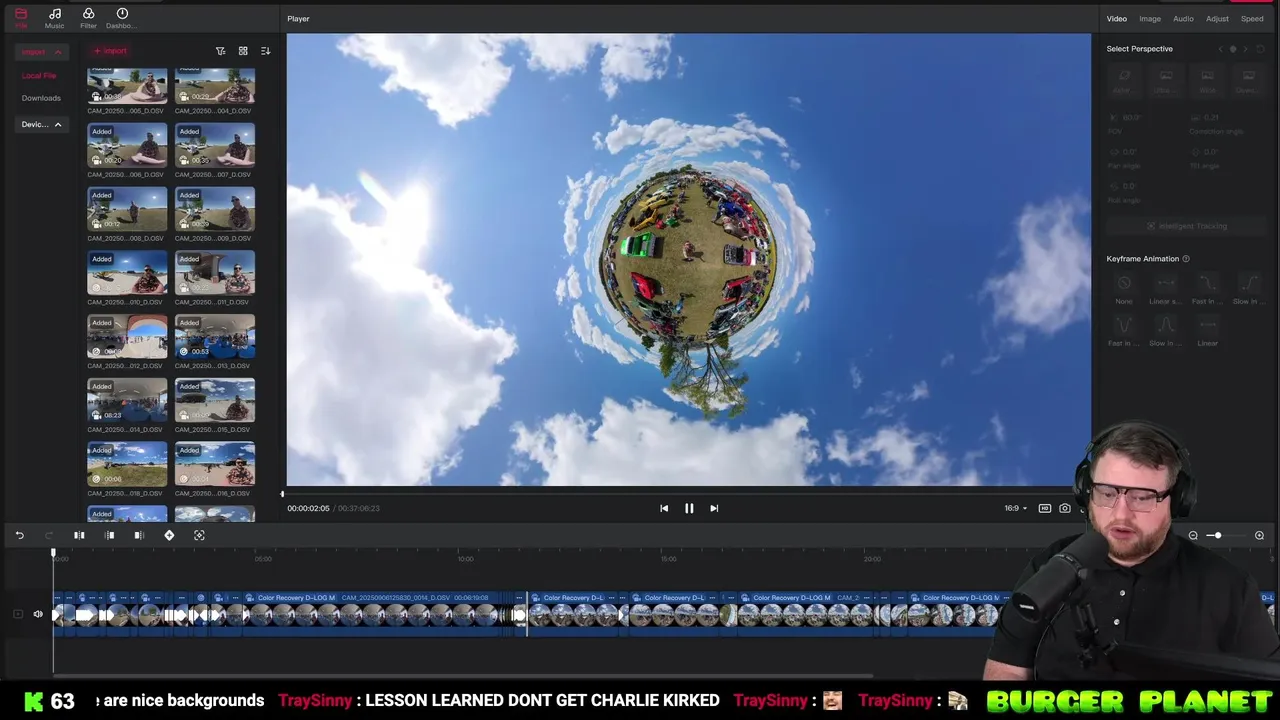
Task: Add keyframe in Select Perspective header
Action: (1233, 49)
